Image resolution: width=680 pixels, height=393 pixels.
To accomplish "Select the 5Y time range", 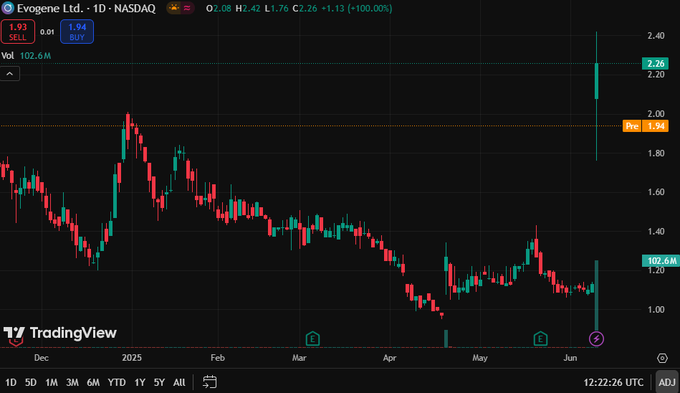I will 159,382.
